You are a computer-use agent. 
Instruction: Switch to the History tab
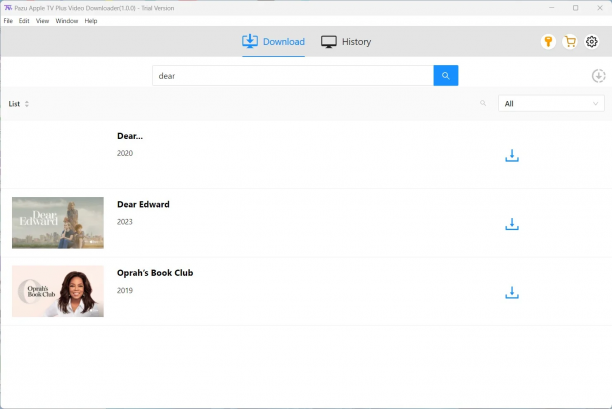[x=346, y=41]
